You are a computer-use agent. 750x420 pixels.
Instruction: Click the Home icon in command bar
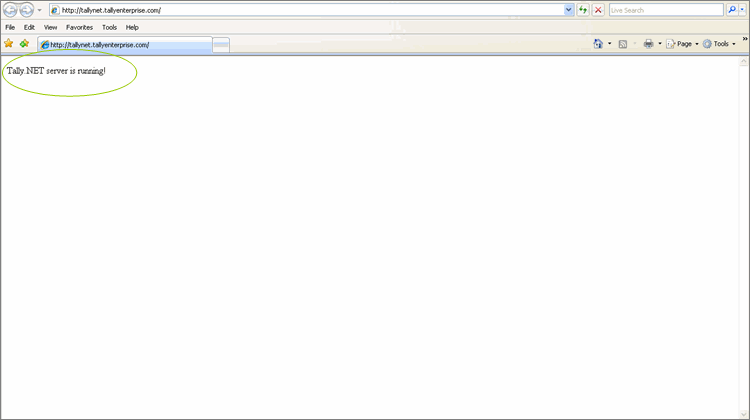pyautogui.click(x=598, y=44)
